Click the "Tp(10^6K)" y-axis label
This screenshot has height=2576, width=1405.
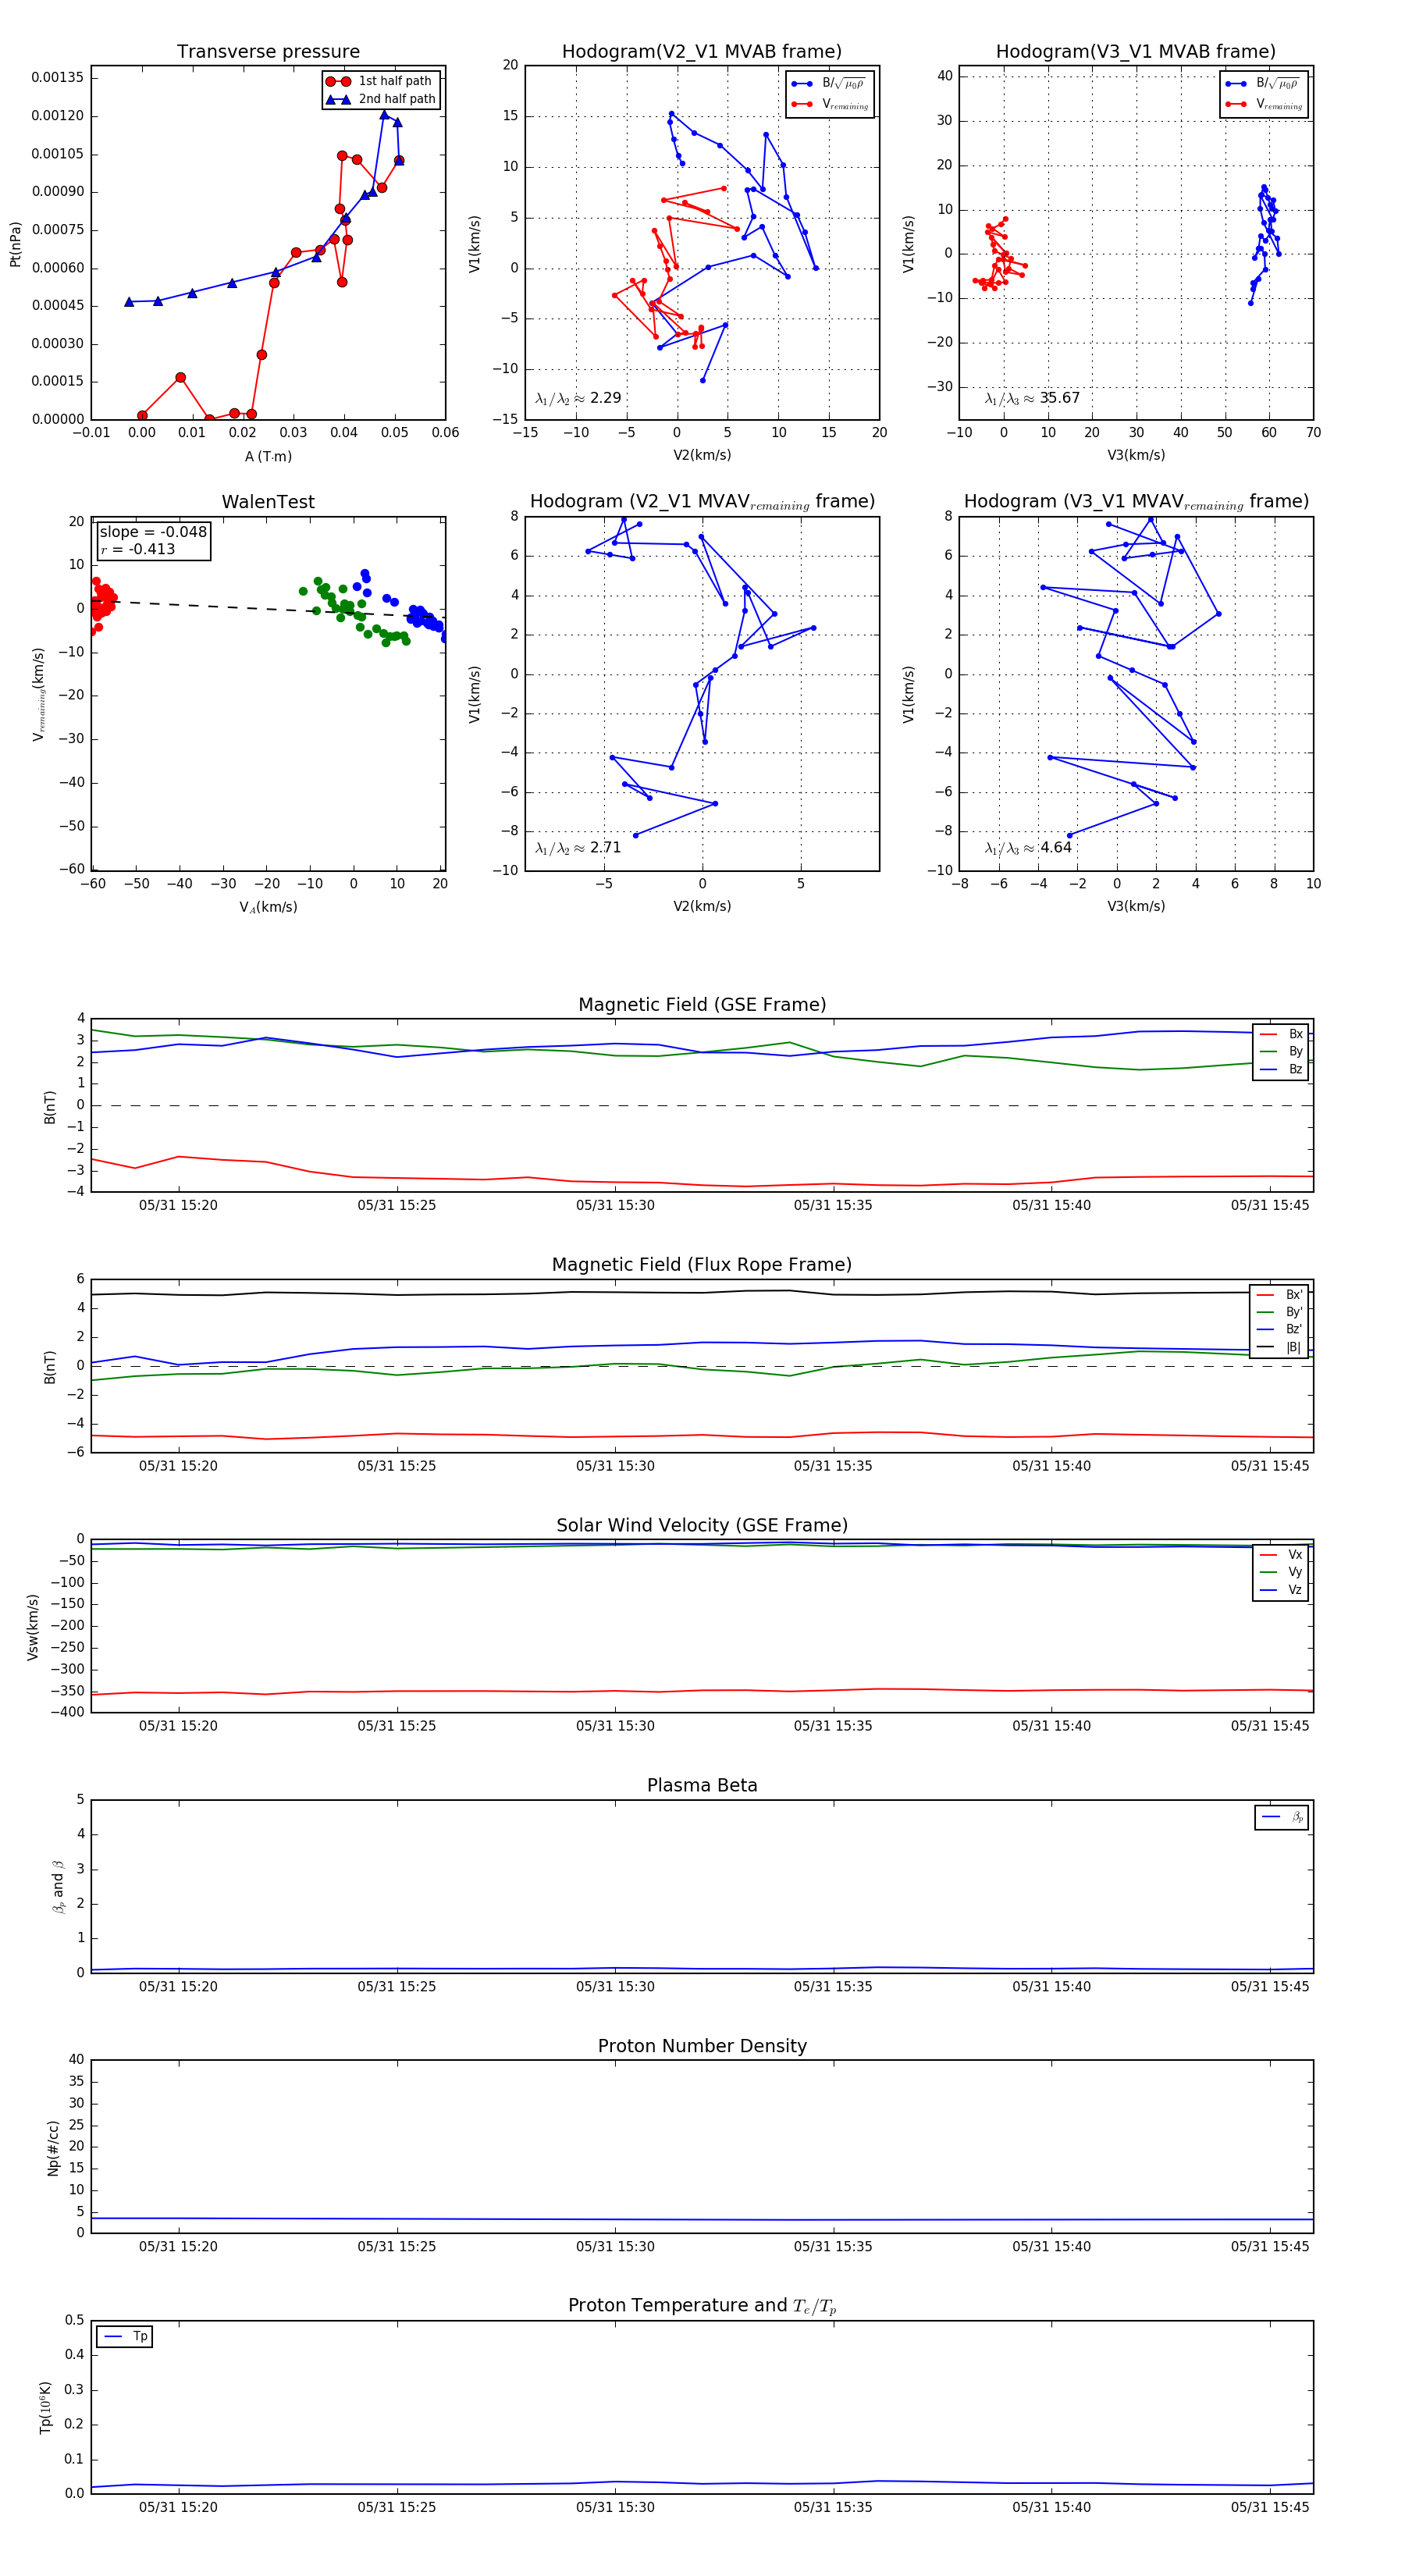[x=45, y=2408]
